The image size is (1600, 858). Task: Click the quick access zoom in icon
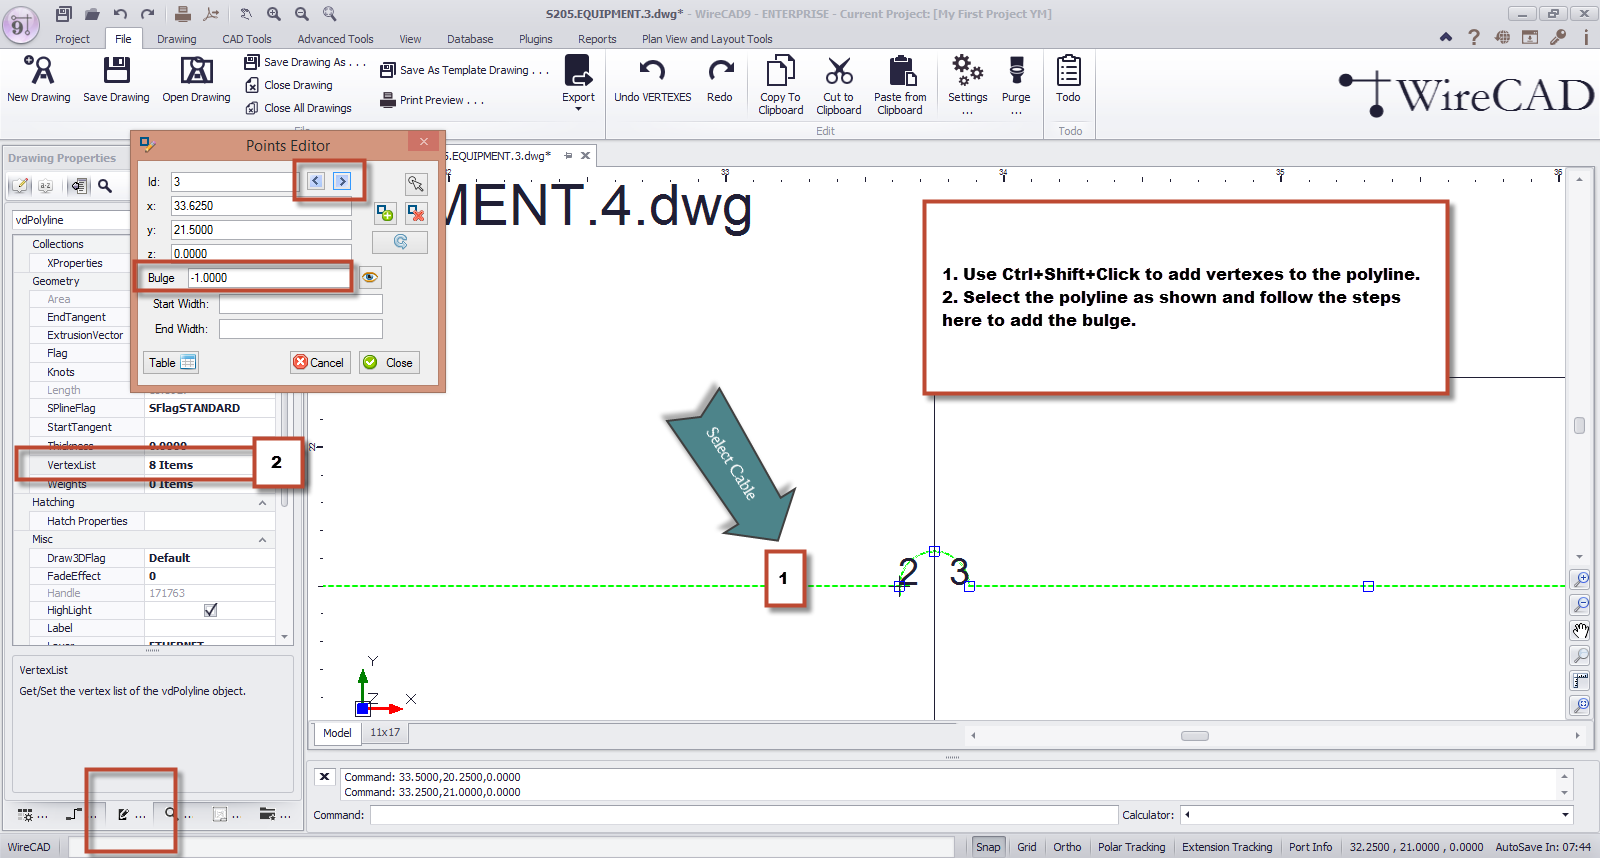[x=274, y=14]
